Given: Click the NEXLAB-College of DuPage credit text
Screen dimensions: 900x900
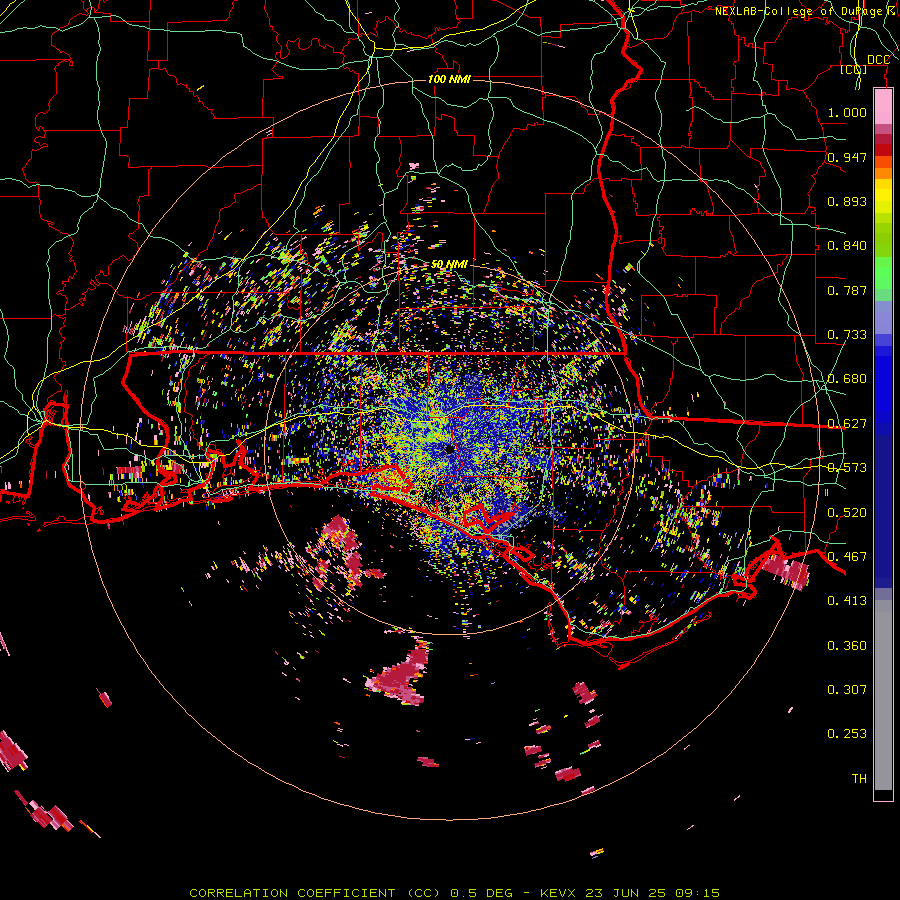Looking at the screenshot, I should click(806, 11).
